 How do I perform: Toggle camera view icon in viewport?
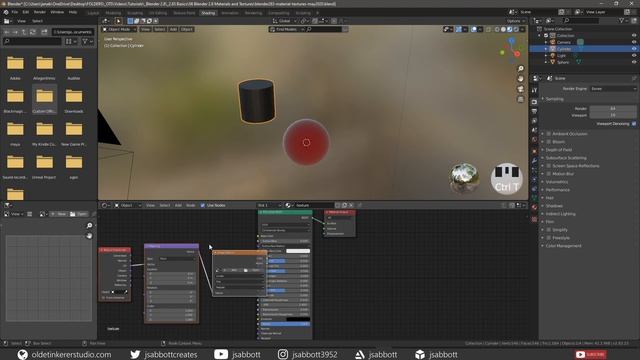[x=520, y=89]
